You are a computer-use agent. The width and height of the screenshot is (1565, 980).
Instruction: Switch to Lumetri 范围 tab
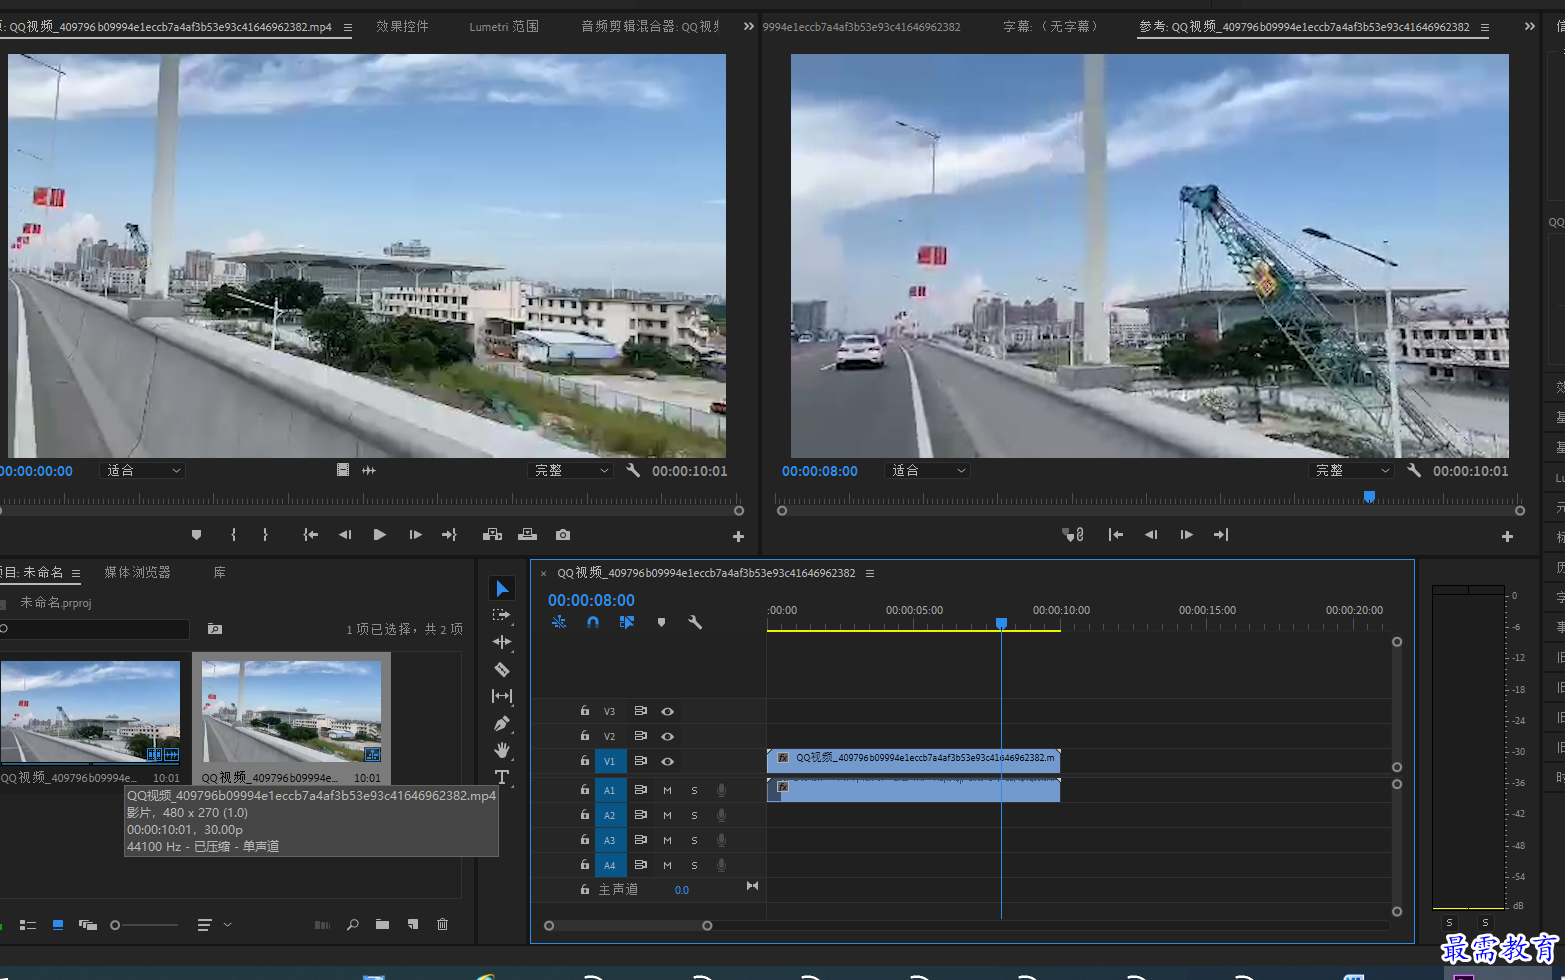[504, 26]
